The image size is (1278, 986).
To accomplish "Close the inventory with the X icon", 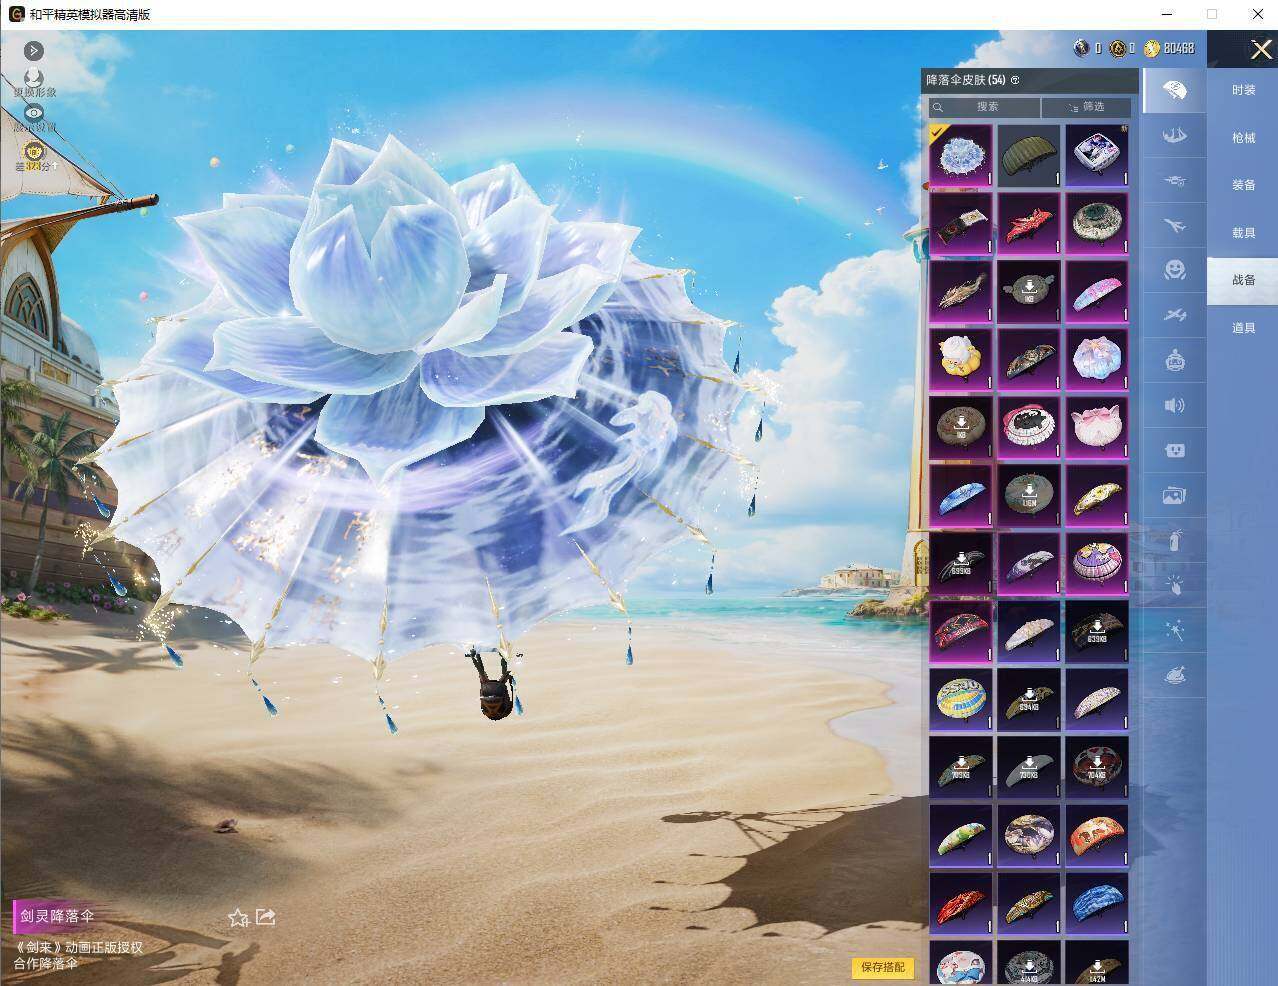I will click(1262, 49).
